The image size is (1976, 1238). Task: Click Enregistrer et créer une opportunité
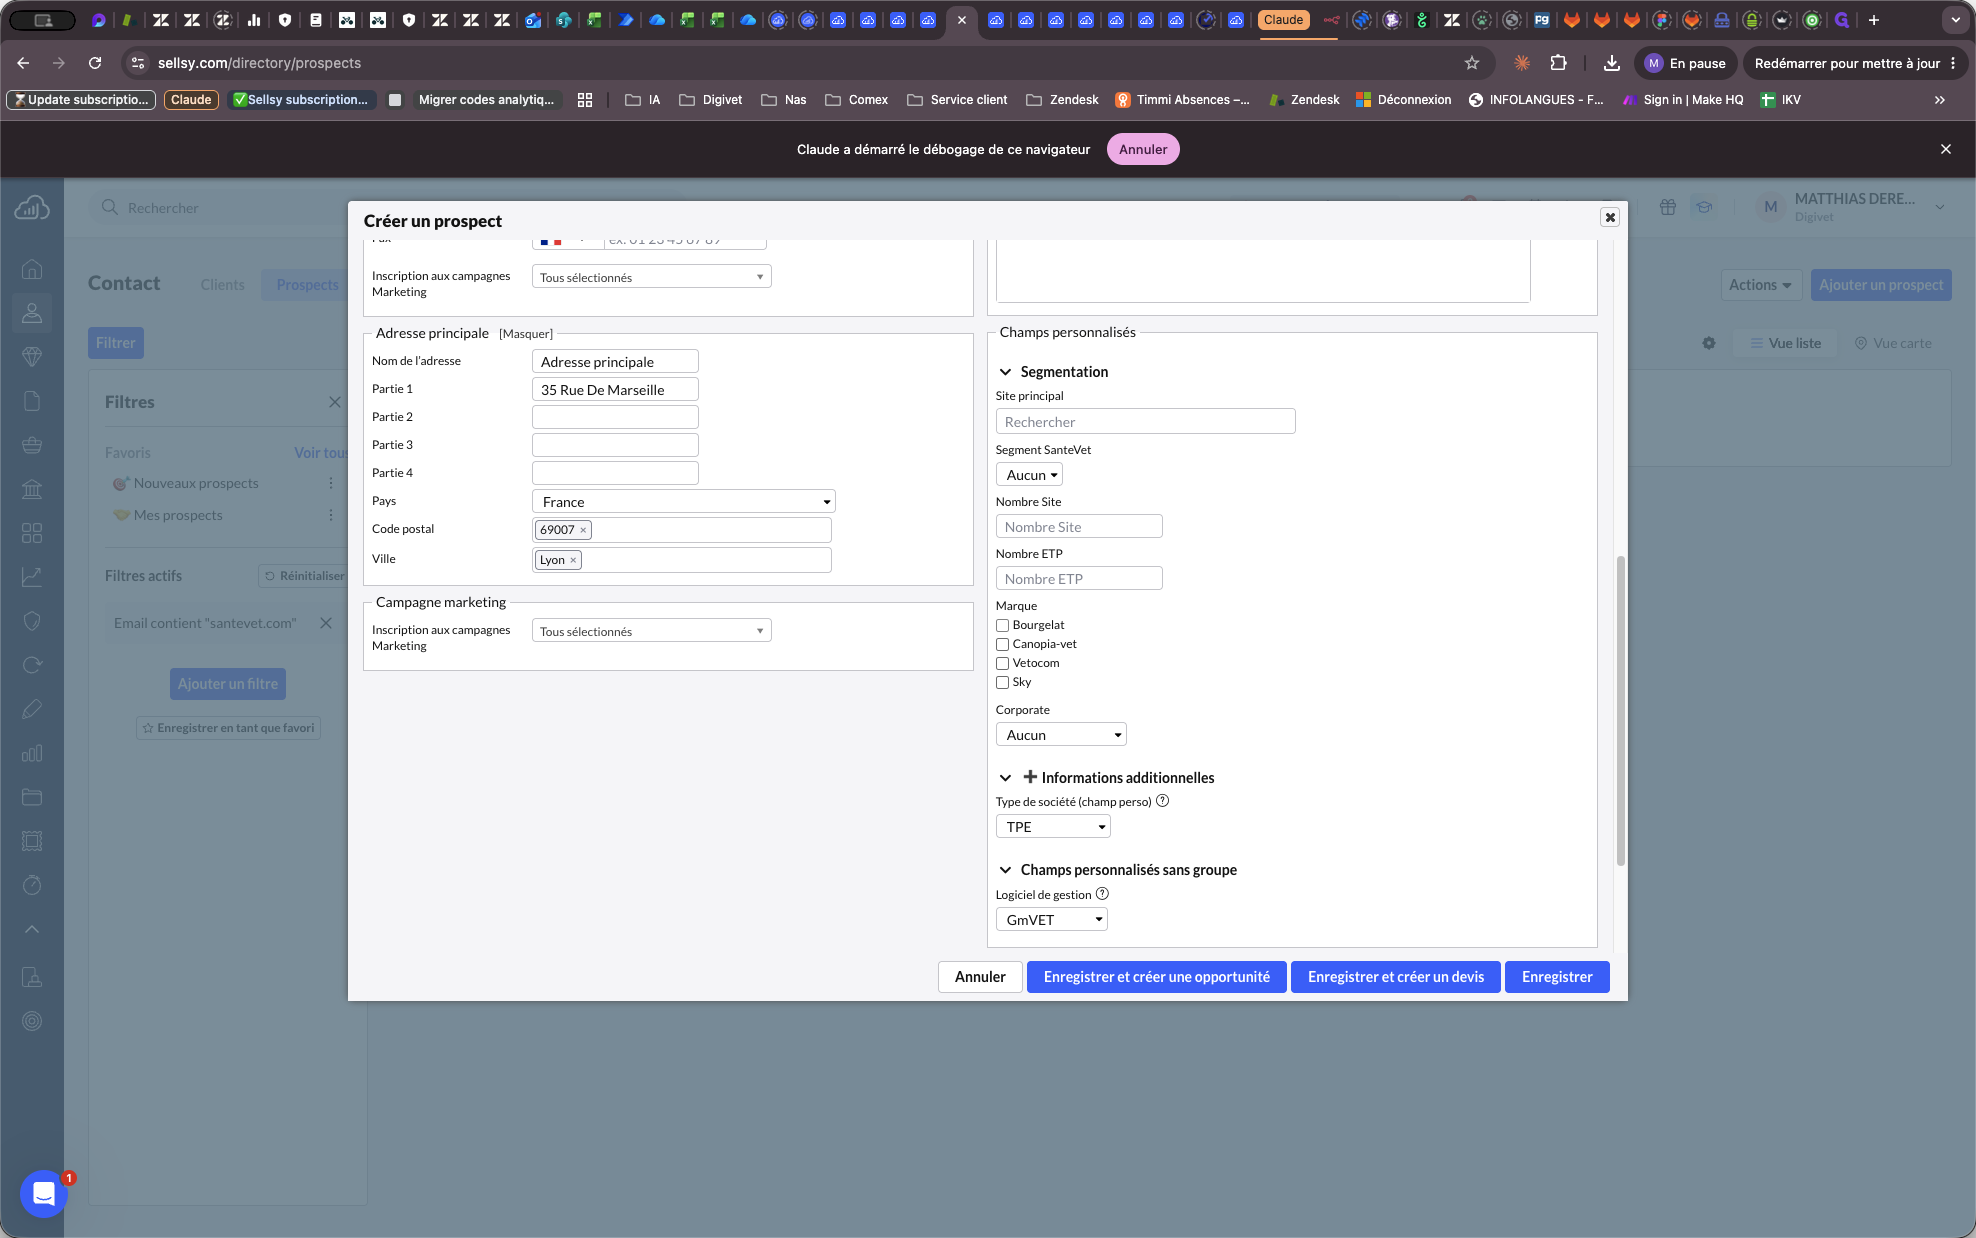[x=1156, y=977]
